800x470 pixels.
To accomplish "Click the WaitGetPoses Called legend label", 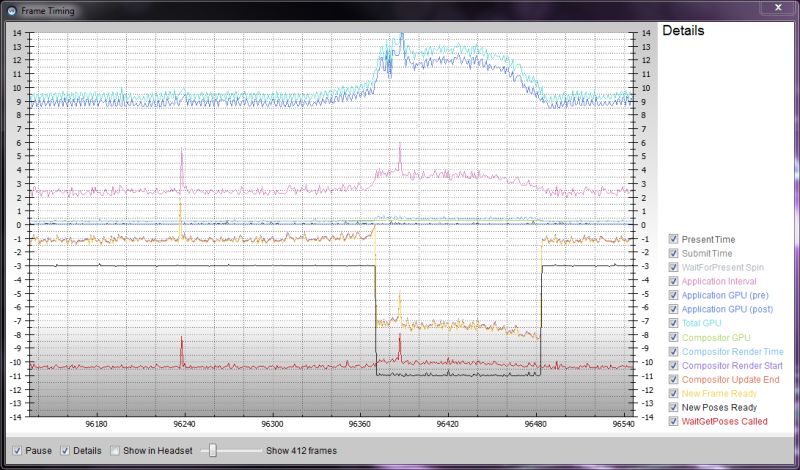I will 724,422.
